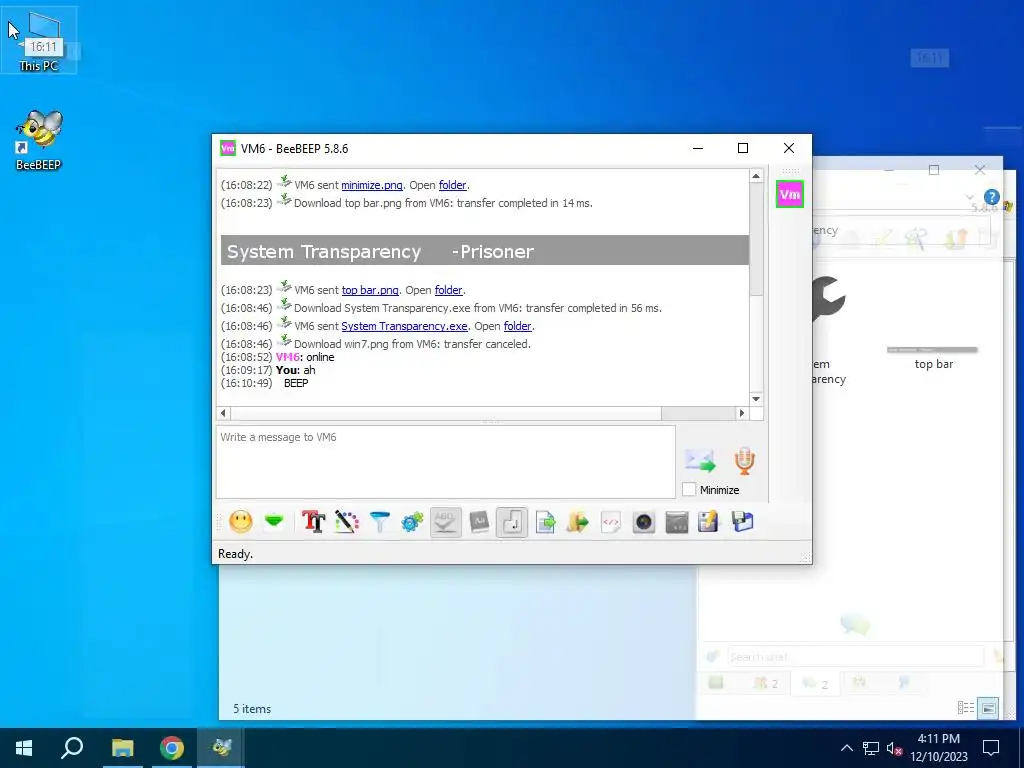This screenshot has width=1024, height=768.
Task: Click chat horizontal scrollbar right arrow
Action: click(x=741, y=413)
